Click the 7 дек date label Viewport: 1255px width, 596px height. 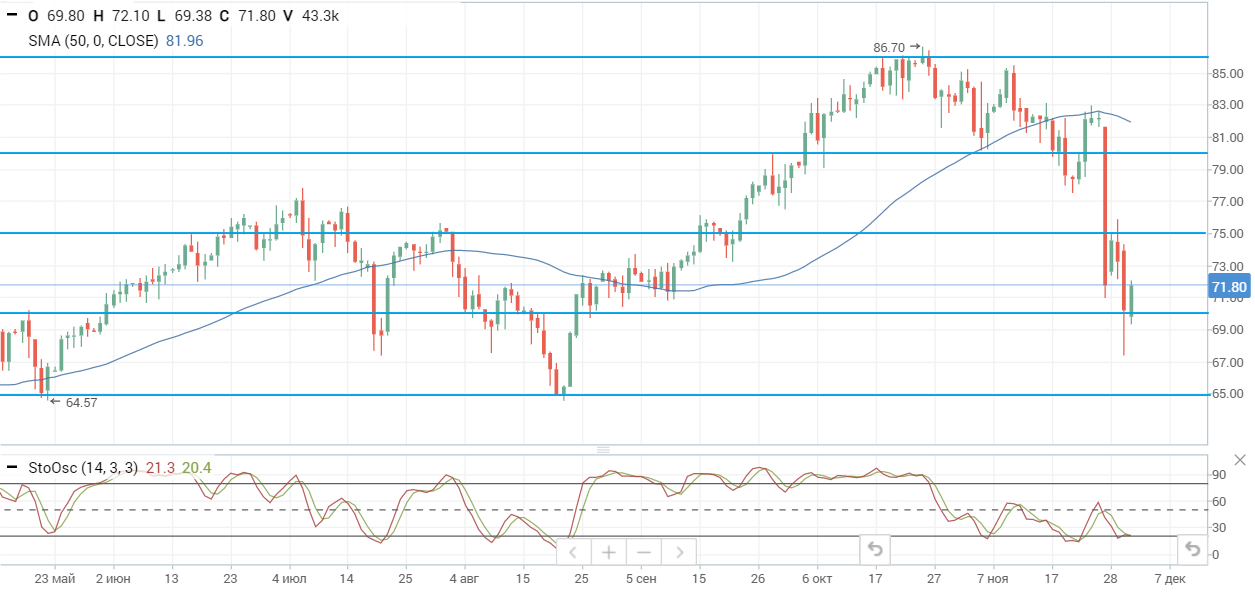[1169, 578]
